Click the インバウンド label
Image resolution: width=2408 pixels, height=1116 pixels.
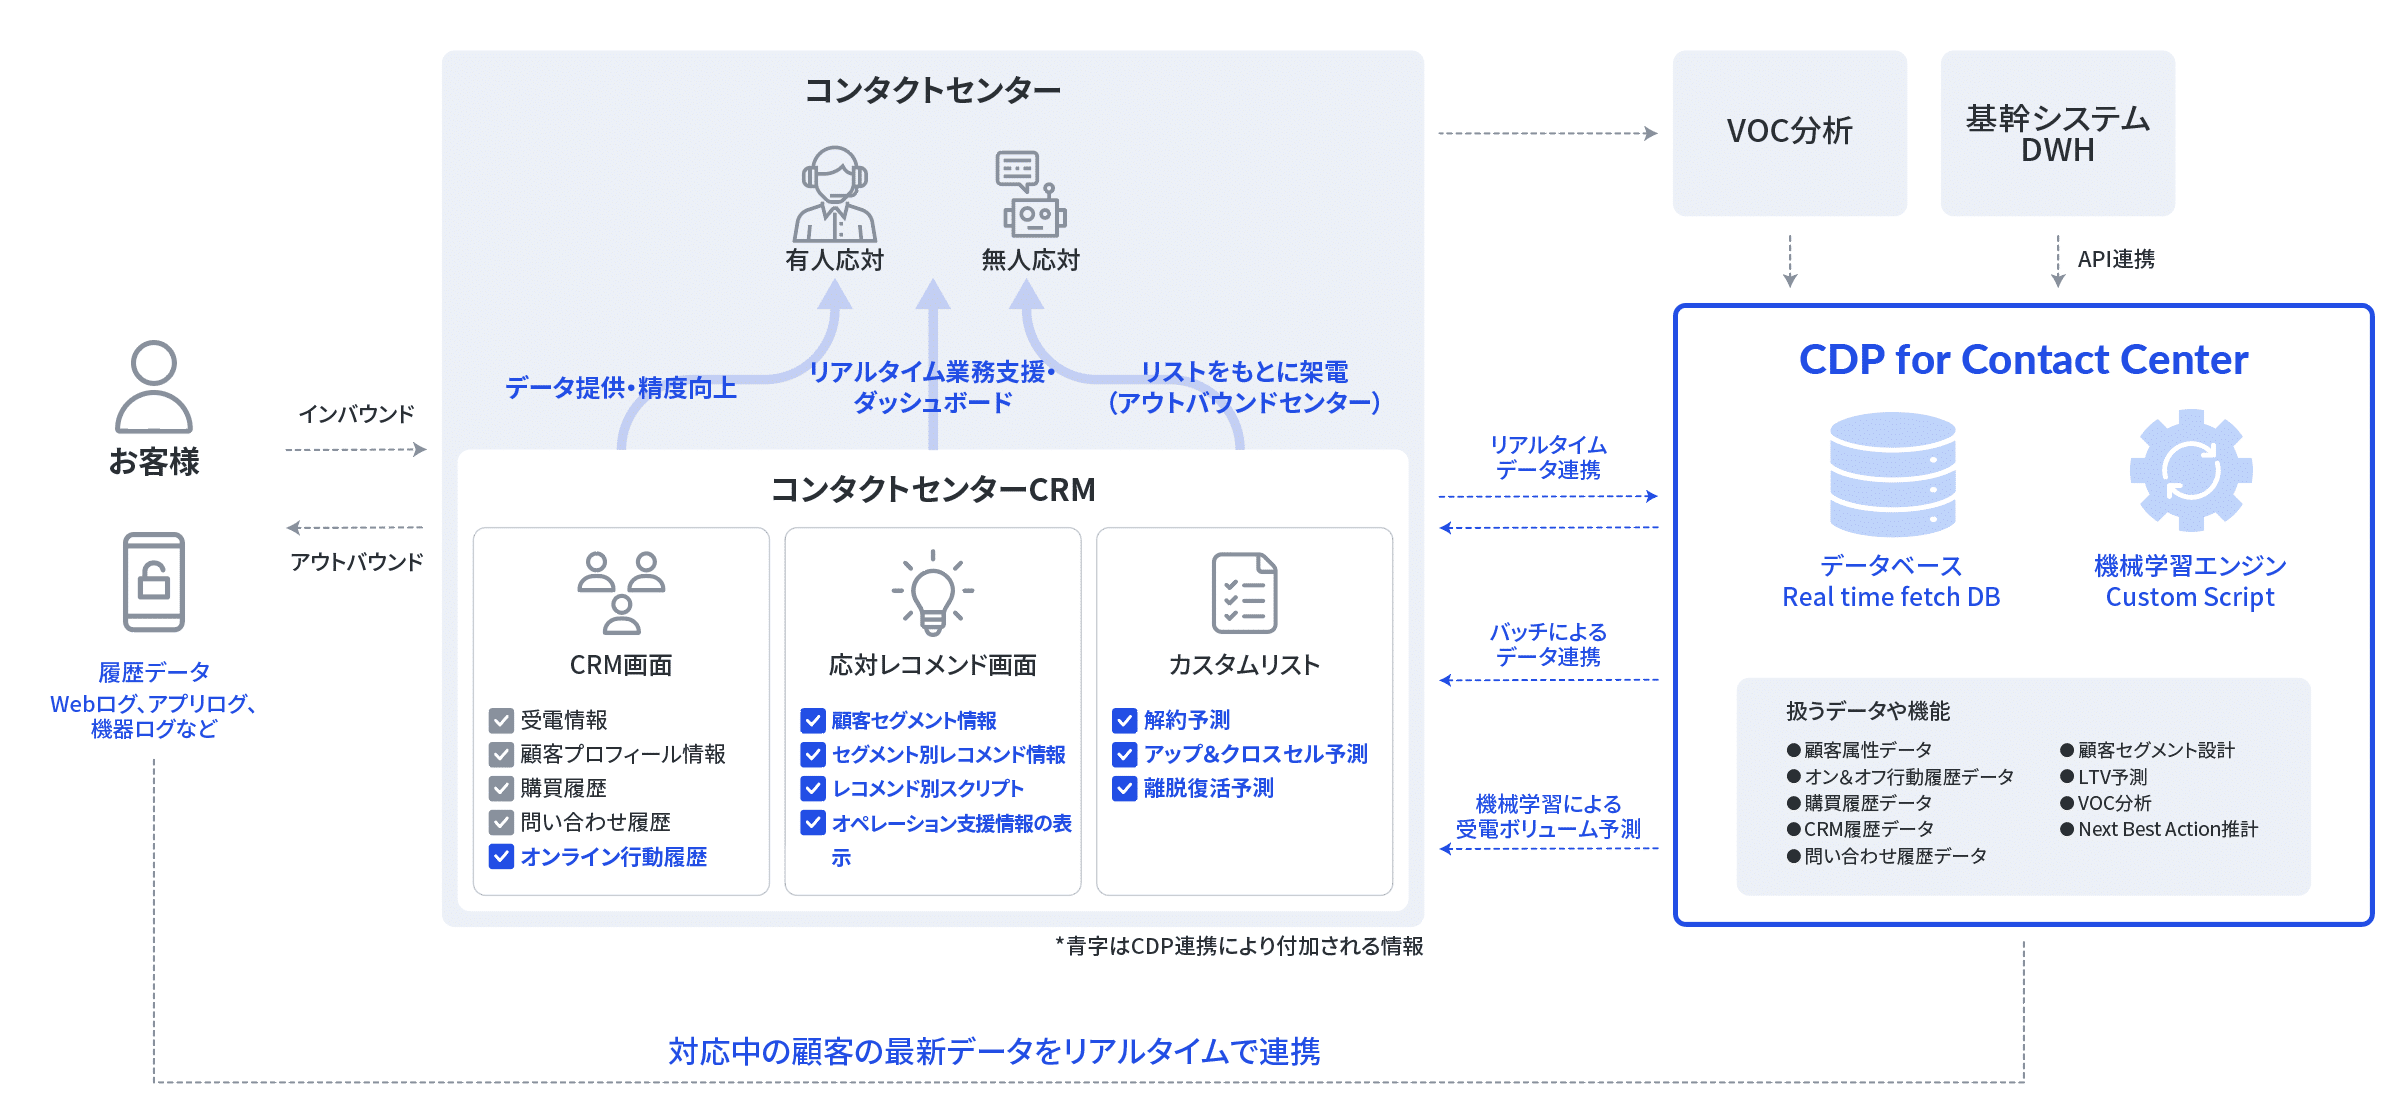click(x=357, y=414)
